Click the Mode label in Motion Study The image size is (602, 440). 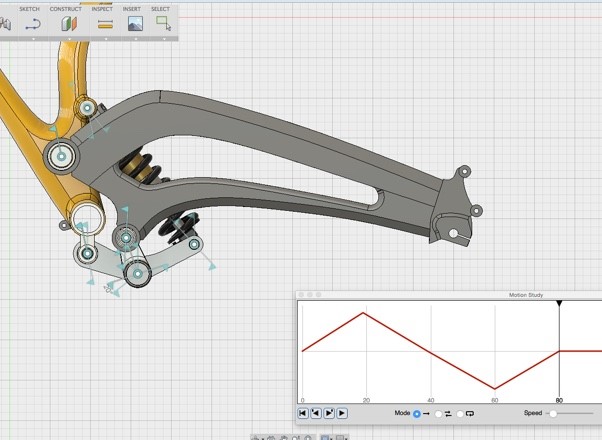coord(402,413)
